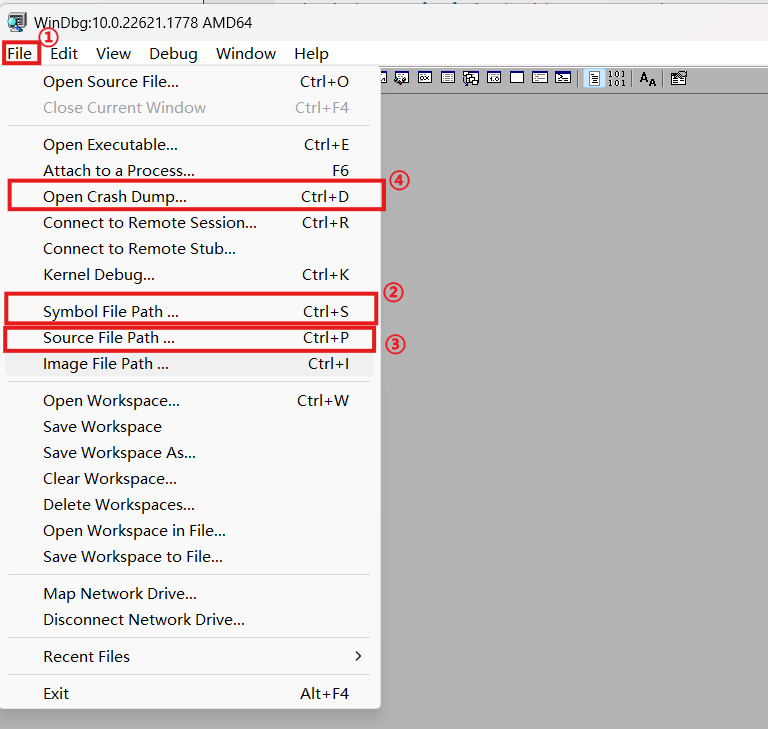Choose Open Workspace in File...
Image resolution: width=768 pixels, height=729 pixels.
(x=190, y=531)
